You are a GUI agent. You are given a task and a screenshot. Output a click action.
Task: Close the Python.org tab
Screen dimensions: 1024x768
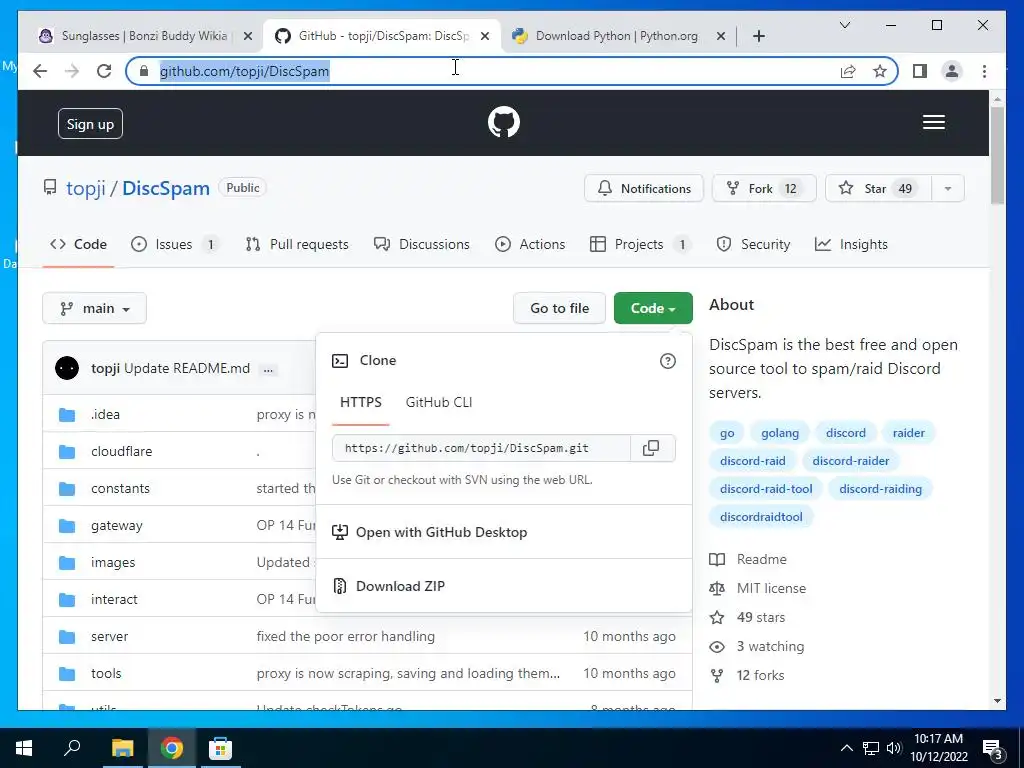tap(720, 36)
